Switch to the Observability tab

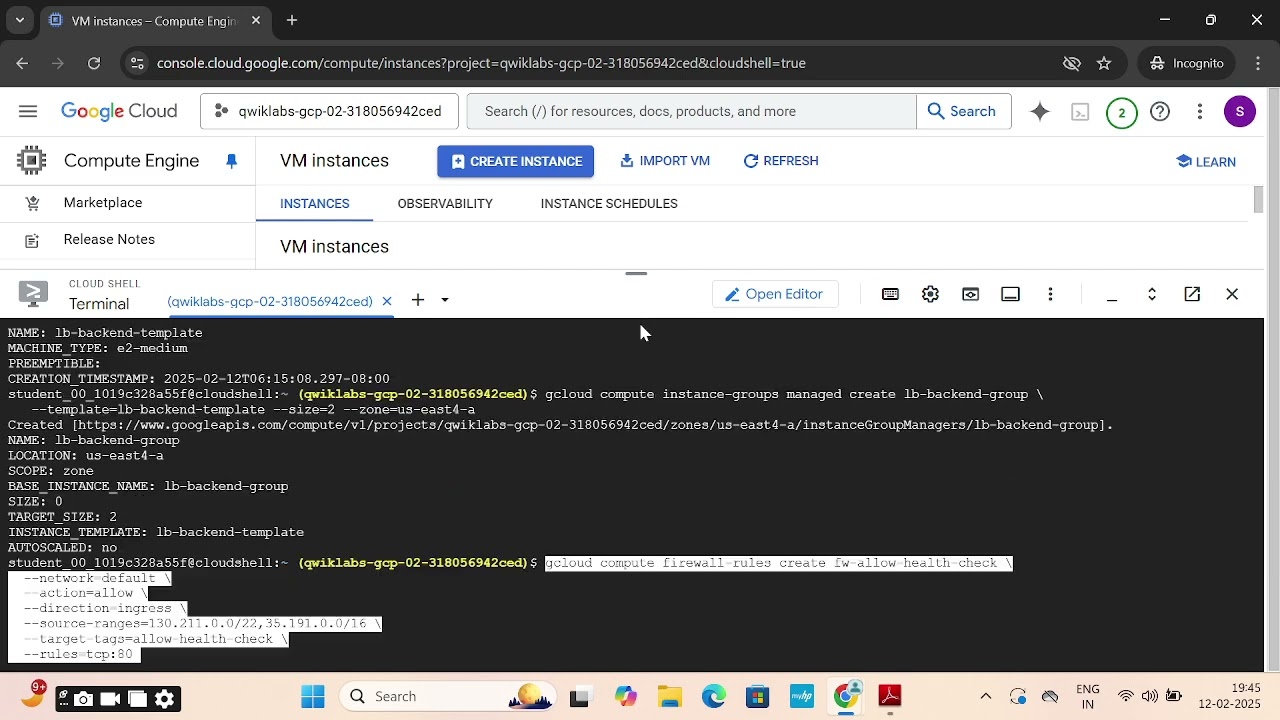coord(445,203)
